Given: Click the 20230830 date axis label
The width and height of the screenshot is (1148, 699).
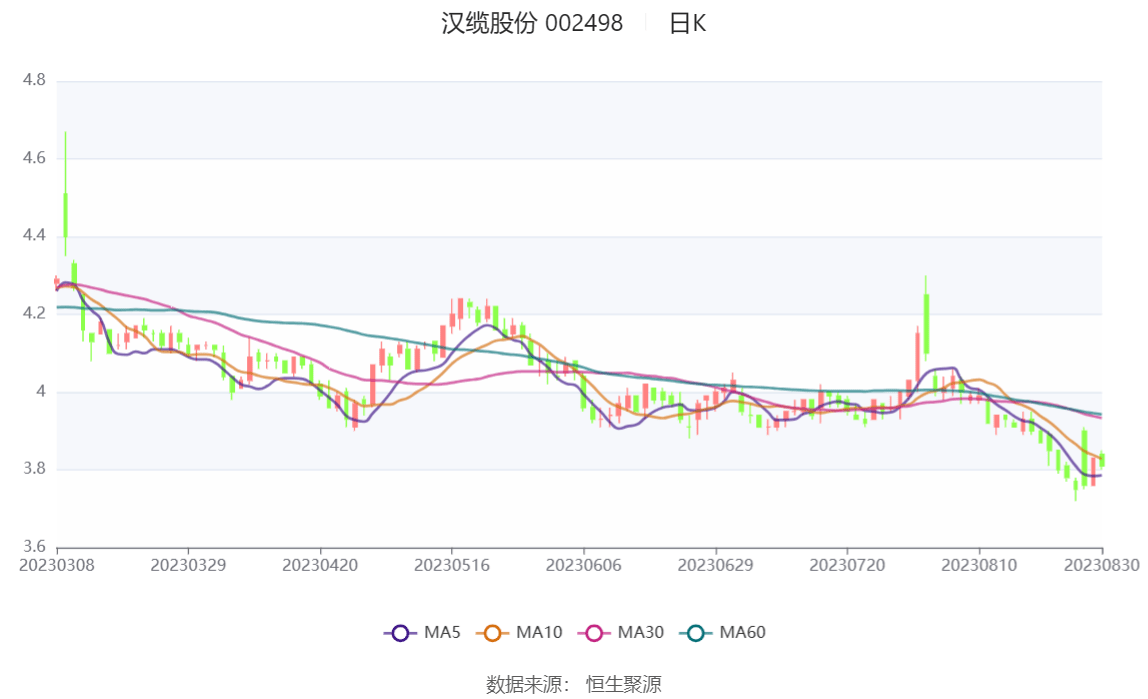Looking at the screenshot, I should tap(1101, 565).
